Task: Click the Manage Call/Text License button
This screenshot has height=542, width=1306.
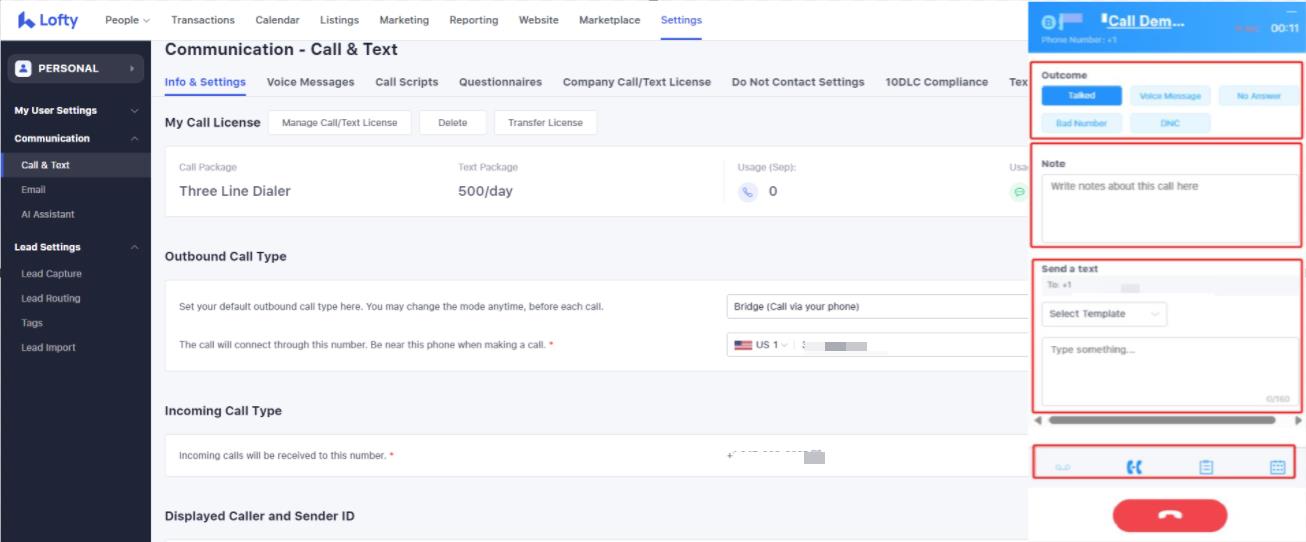Action: pyautogui.click(x=340, y=123)
